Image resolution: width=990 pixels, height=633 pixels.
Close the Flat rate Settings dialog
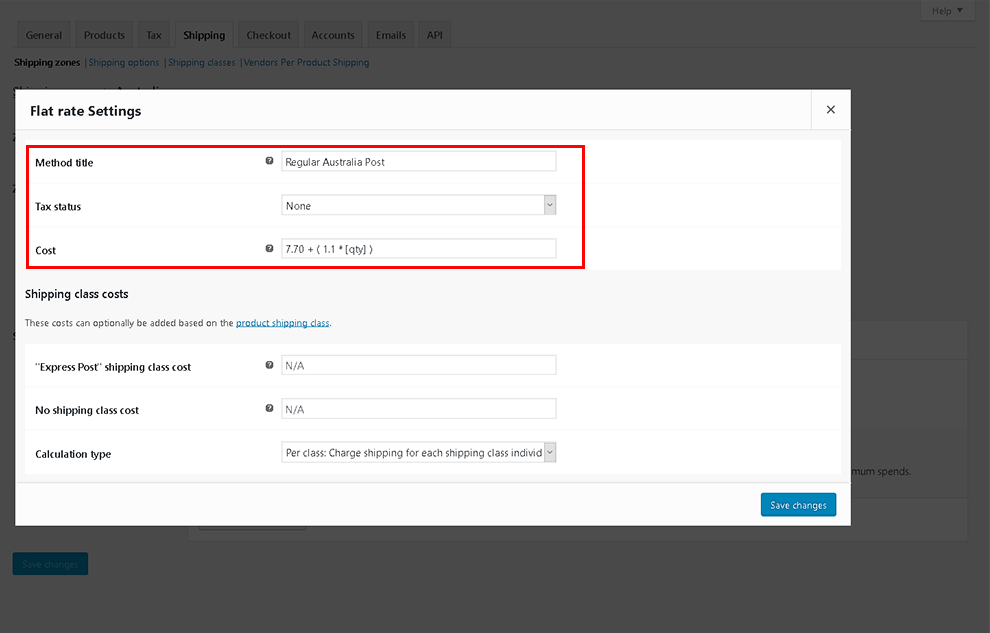831,110
